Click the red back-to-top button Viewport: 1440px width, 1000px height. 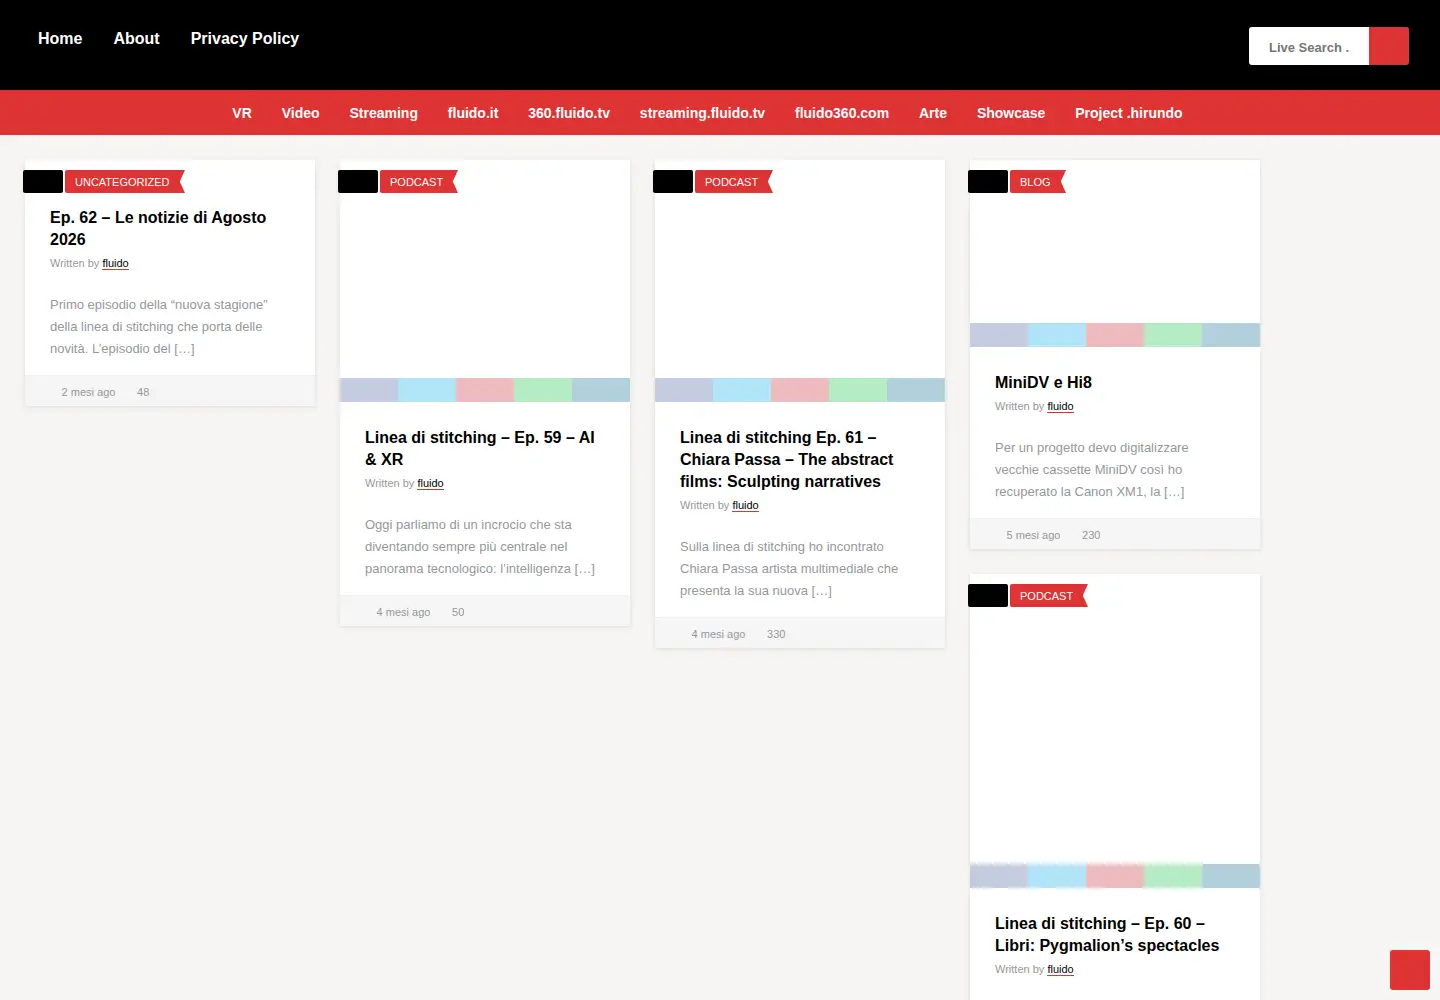pyautogui.click(x=1410, y=970)
